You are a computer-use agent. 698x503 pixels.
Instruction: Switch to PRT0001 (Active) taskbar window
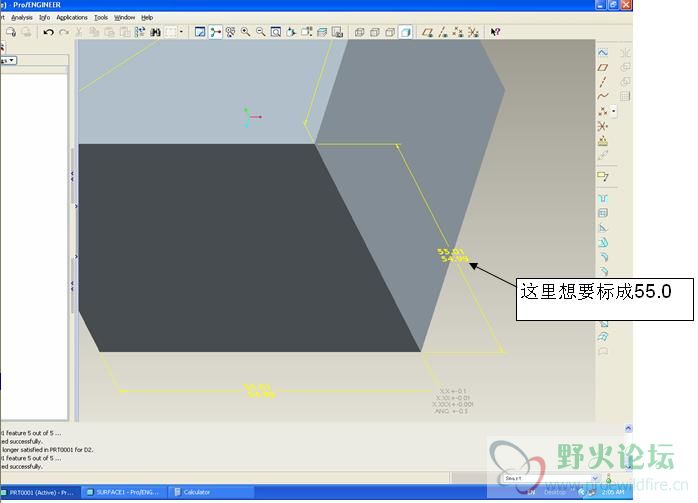[40, 492]
